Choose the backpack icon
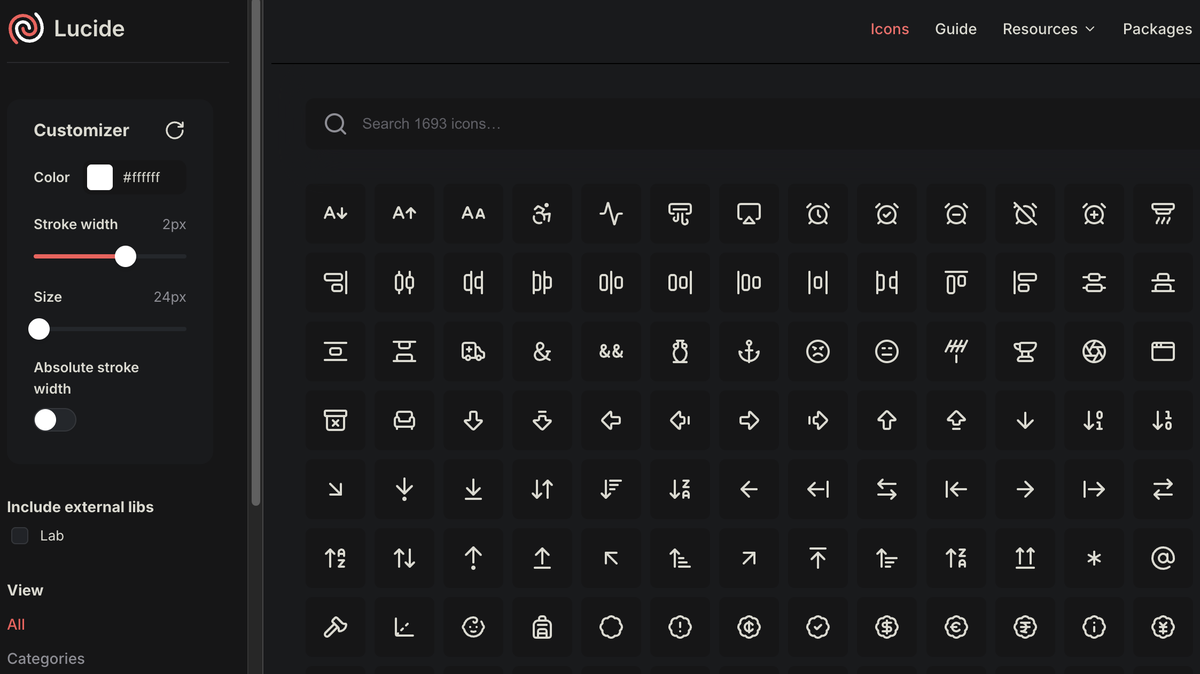 pyautogui.click(x=542, y=627)
